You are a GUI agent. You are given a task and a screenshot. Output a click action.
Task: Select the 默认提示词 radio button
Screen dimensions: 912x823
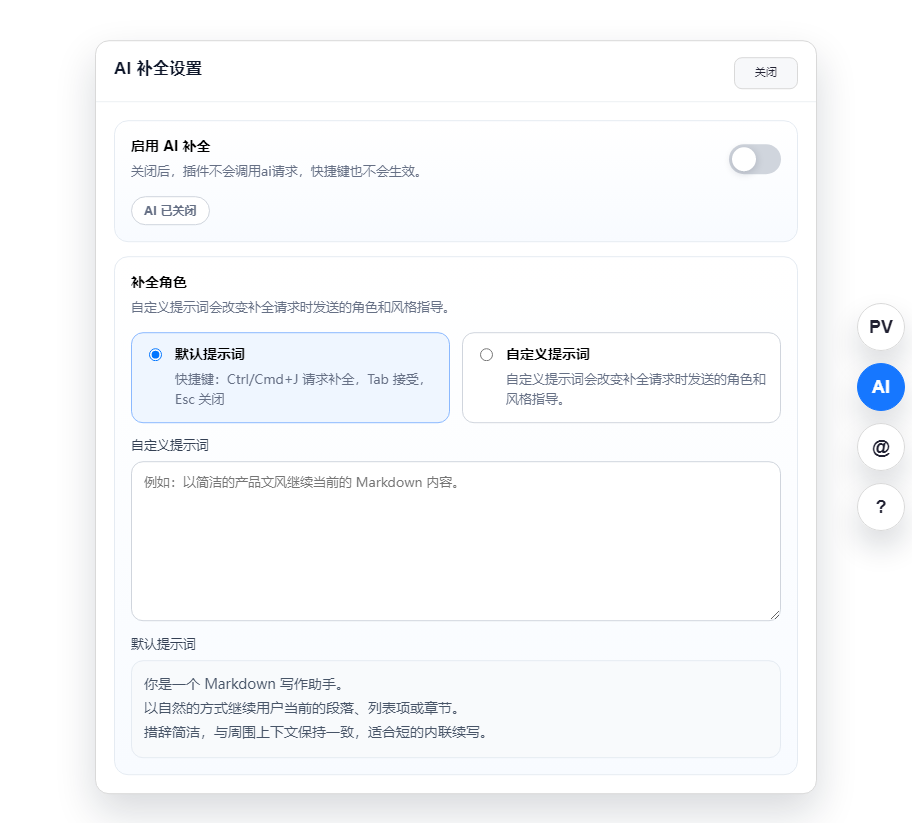[x=155, y=355]
